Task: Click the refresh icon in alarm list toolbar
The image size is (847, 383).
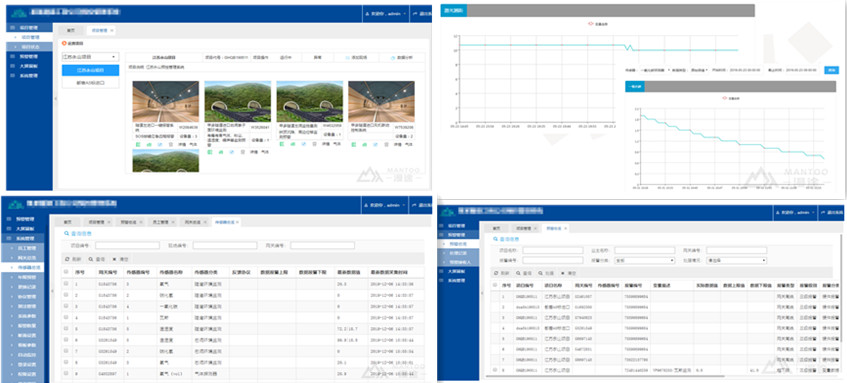Action: tap(495, 274)
